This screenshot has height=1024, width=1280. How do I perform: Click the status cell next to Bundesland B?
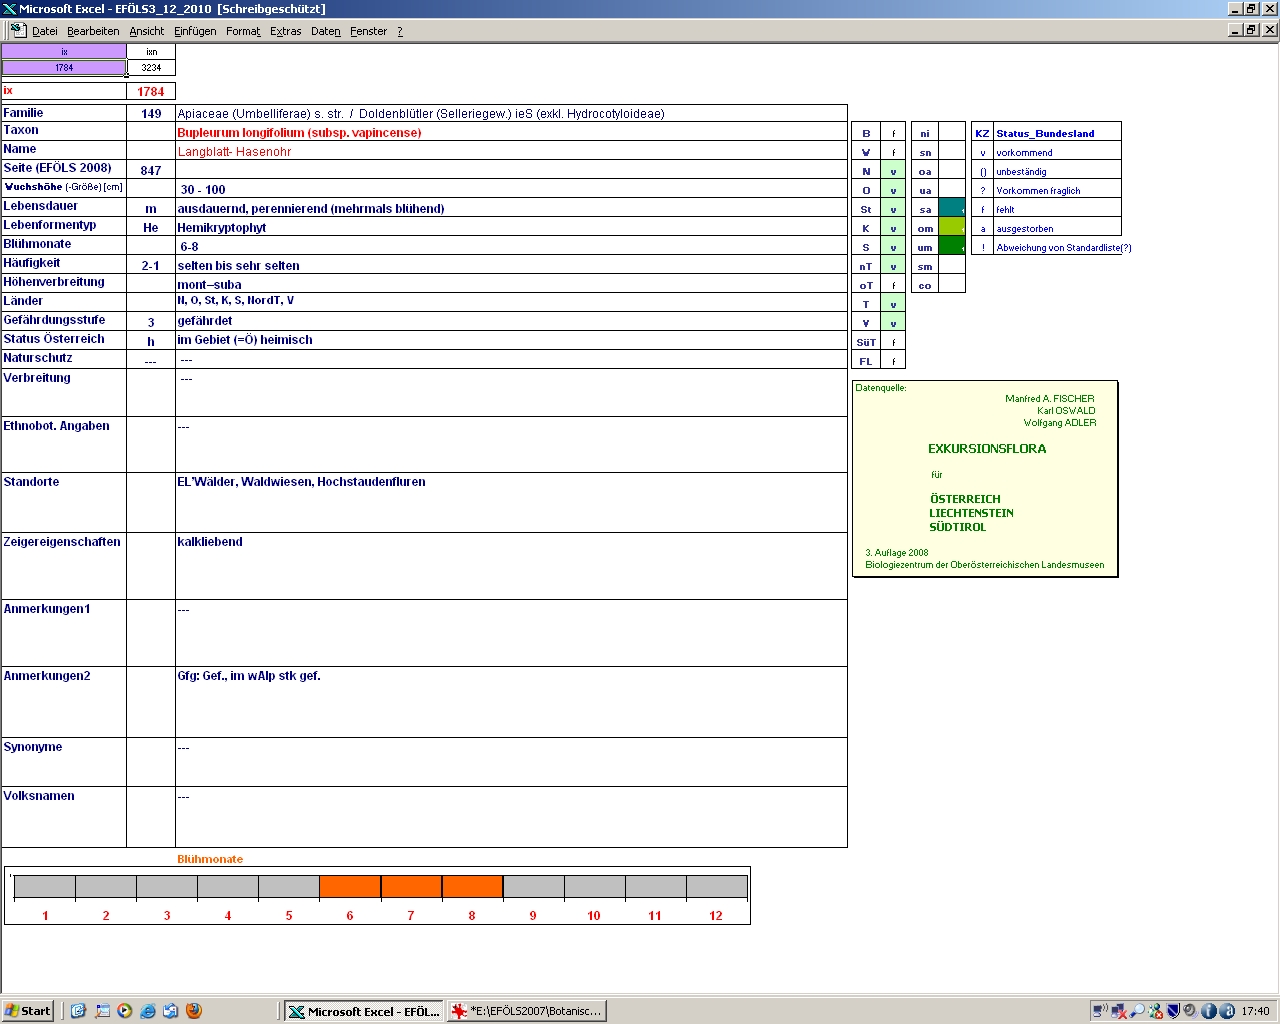pos(893,133)
